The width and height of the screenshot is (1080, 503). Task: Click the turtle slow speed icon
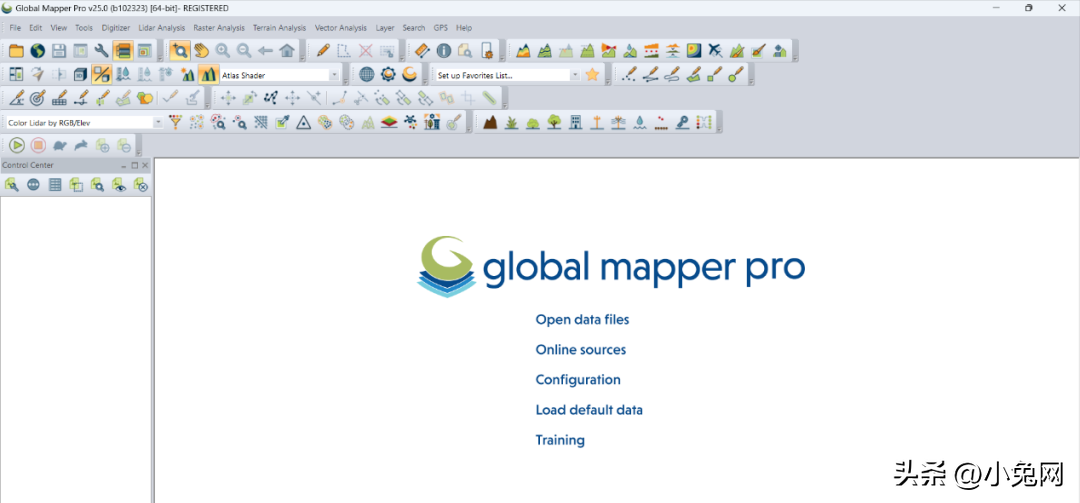60,145
